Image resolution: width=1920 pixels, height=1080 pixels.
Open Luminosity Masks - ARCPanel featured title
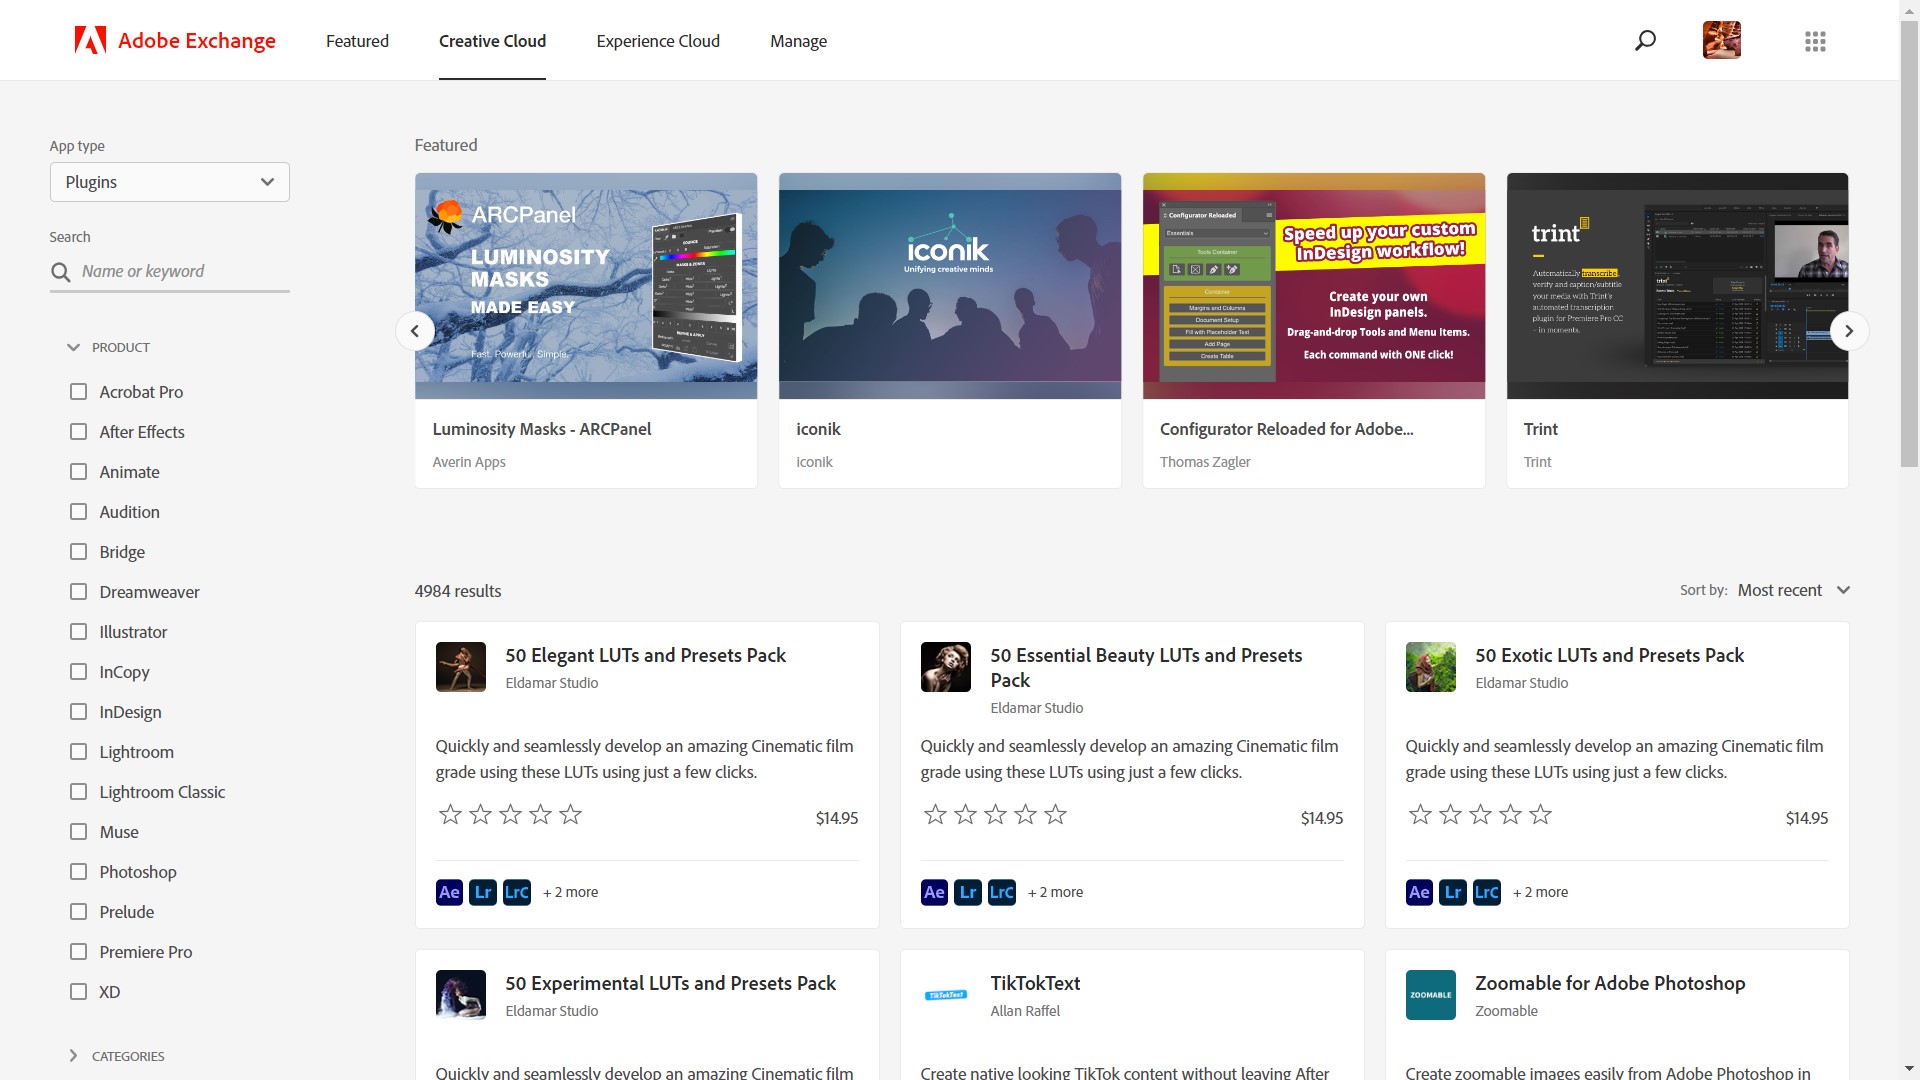point(541,429)
